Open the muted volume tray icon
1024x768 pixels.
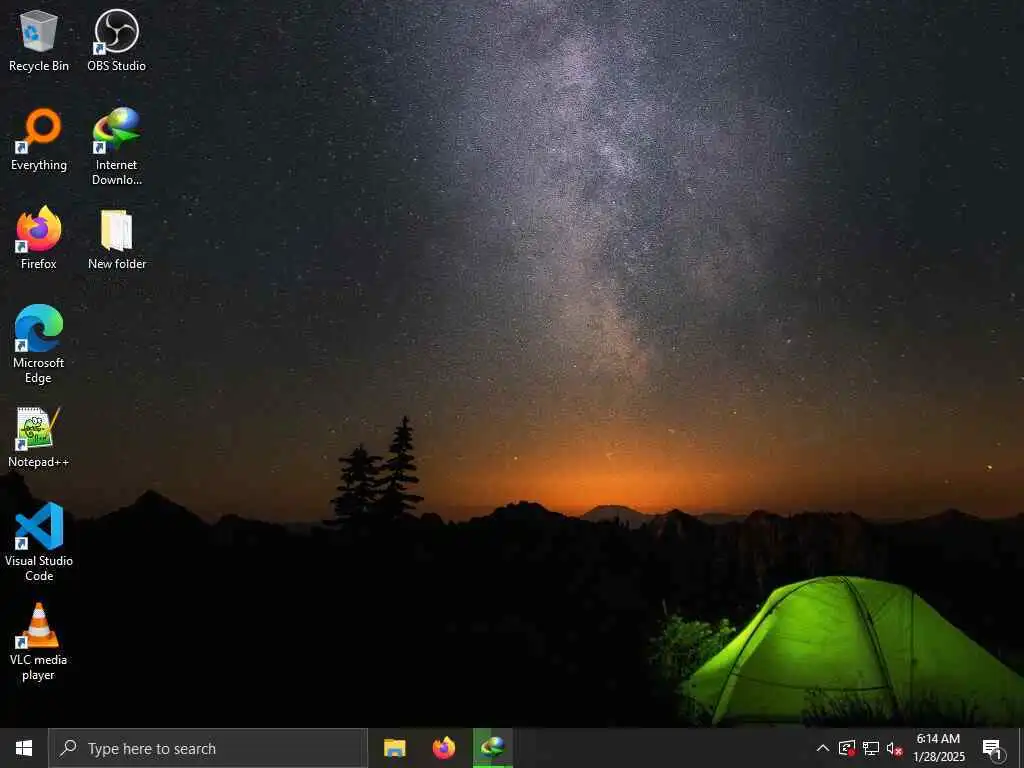coord(894,748)
